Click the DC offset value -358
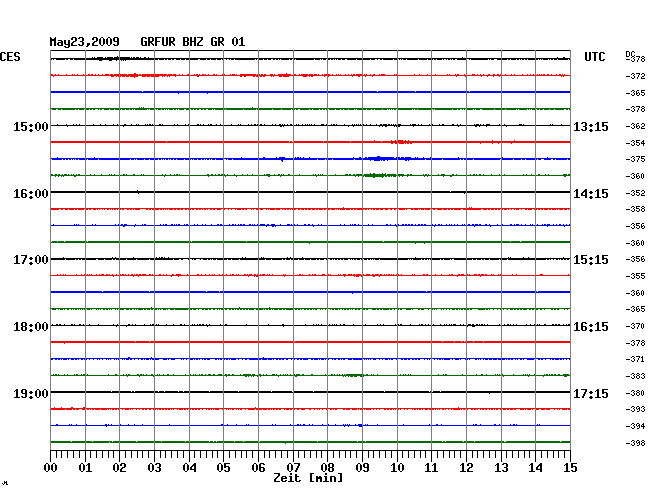 pos(635,209)
